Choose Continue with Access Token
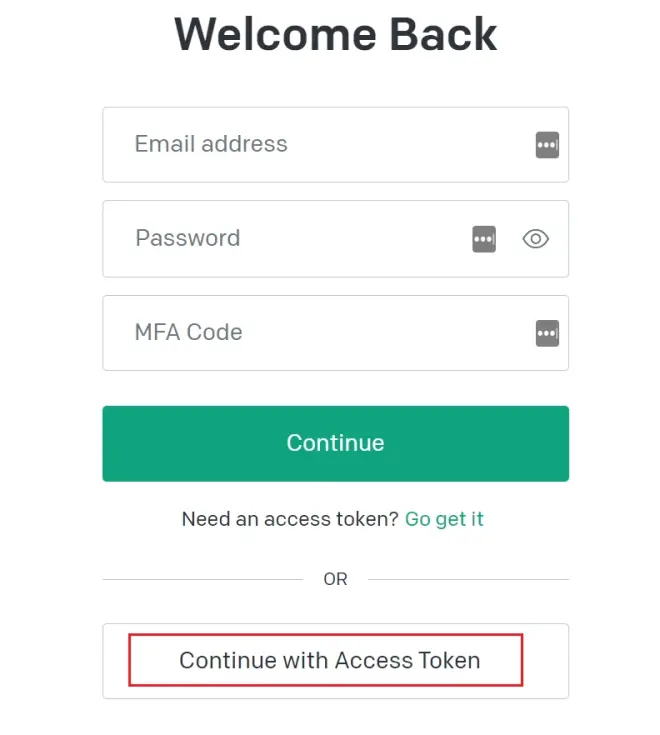Image resolution: width=660 pixels, height=735 pixels. click(329, 660)
